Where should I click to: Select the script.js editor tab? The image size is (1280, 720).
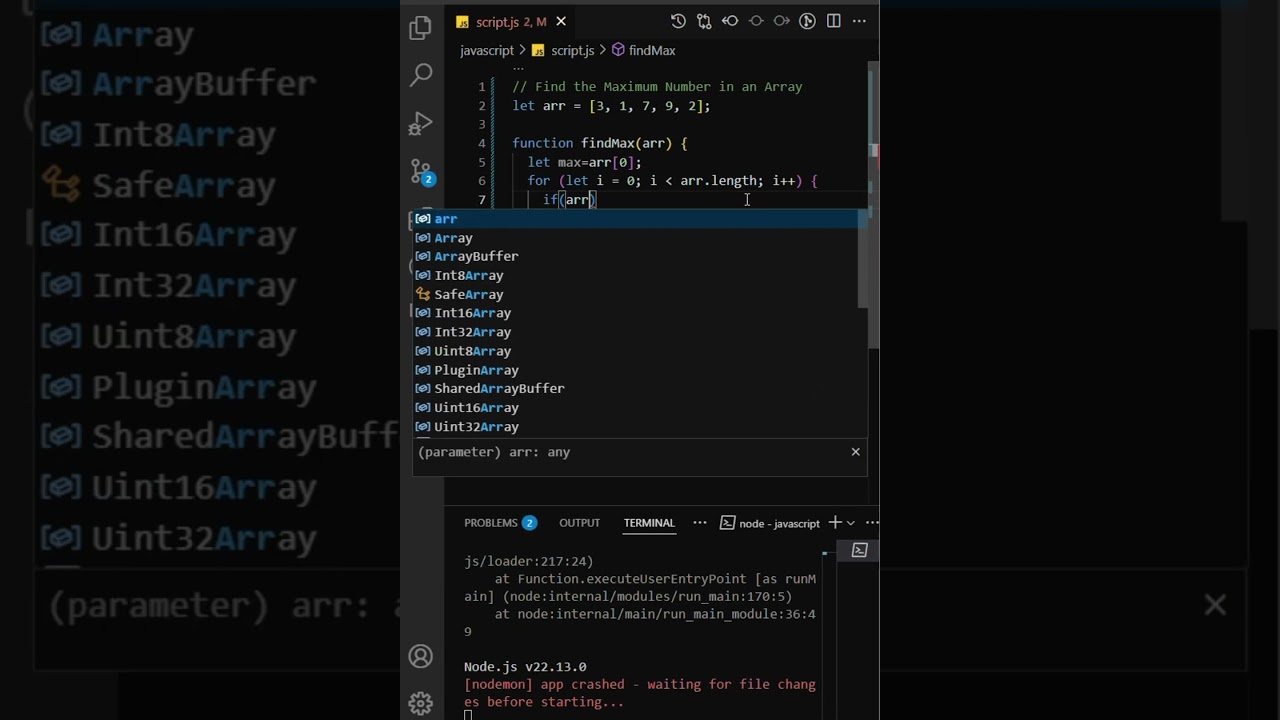pos(509,21)
